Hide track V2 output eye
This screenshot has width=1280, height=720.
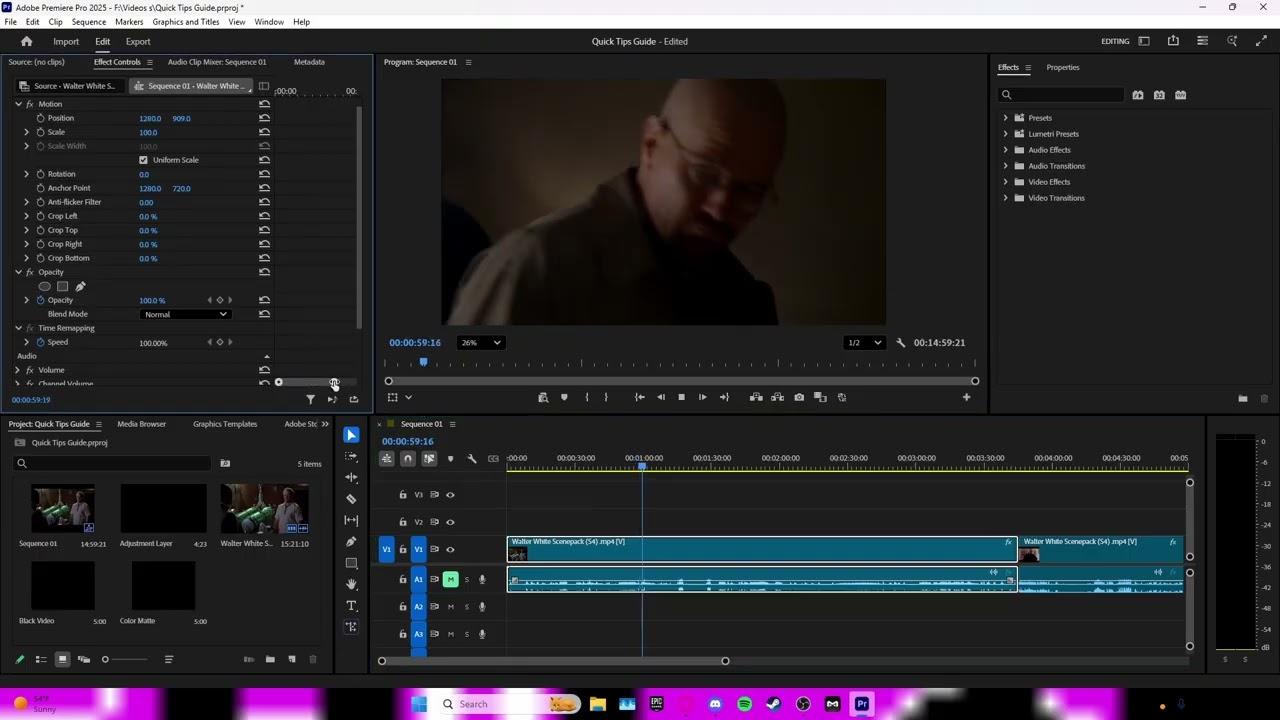450,522
